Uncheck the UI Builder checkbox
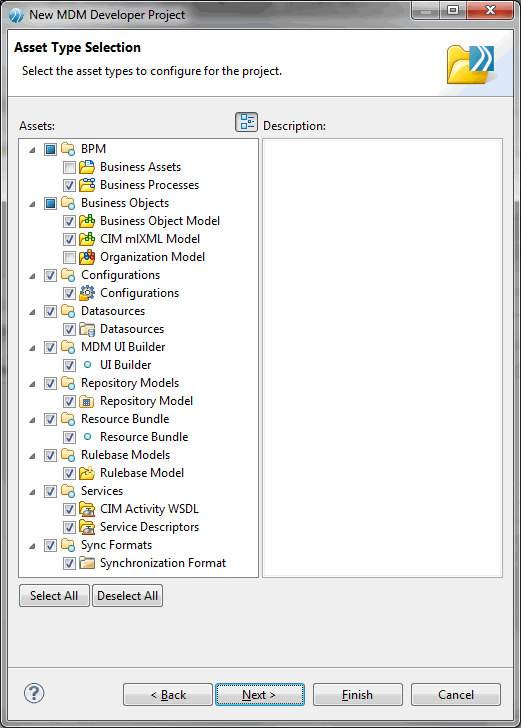The height and width of the screenshot is (728, 521). click(x=69, y=365)
